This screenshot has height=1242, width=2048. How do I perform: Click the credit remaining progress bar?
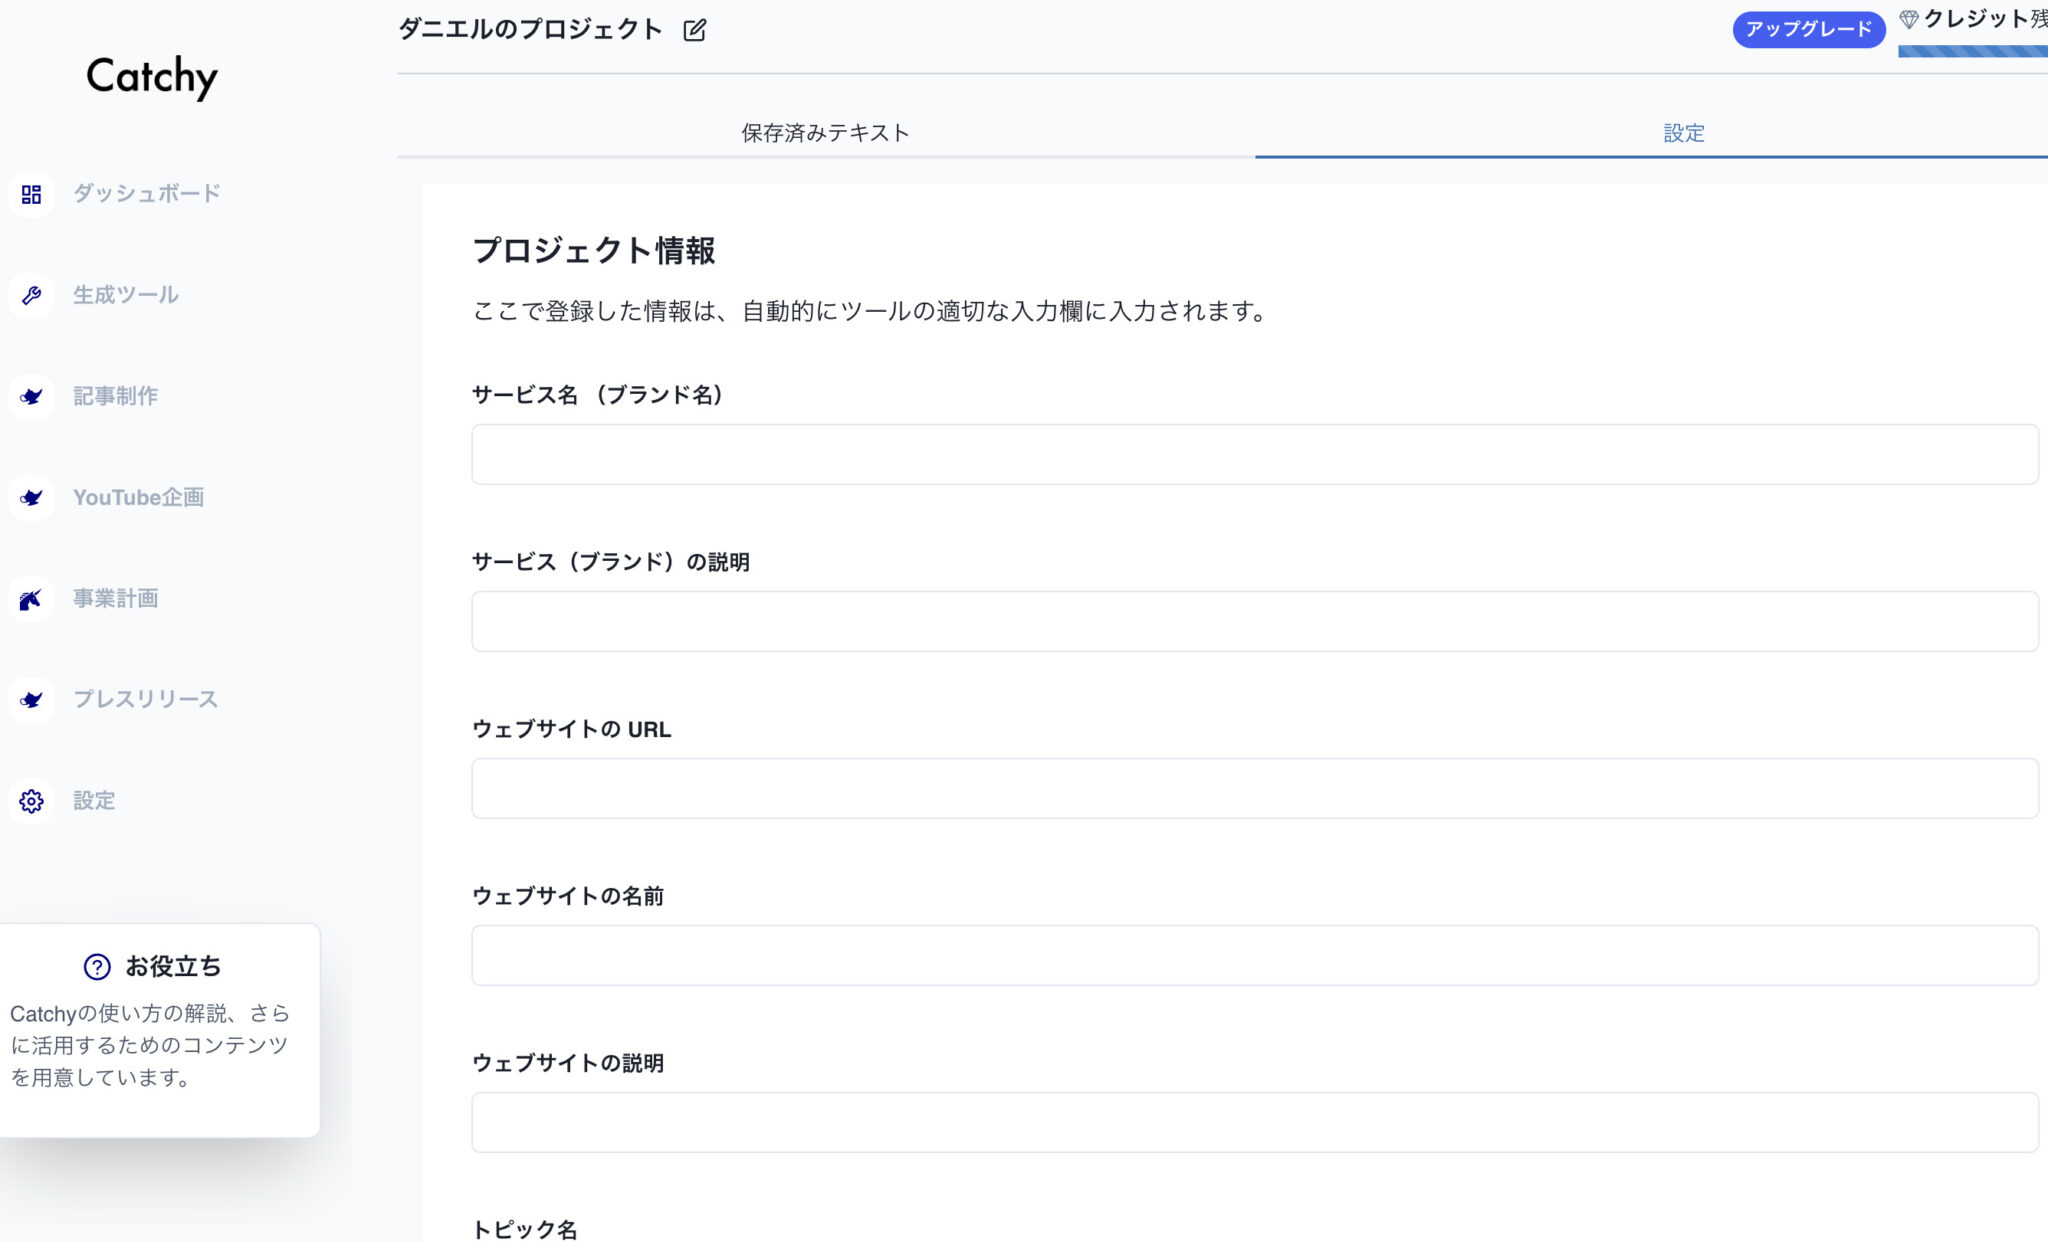1972,51
